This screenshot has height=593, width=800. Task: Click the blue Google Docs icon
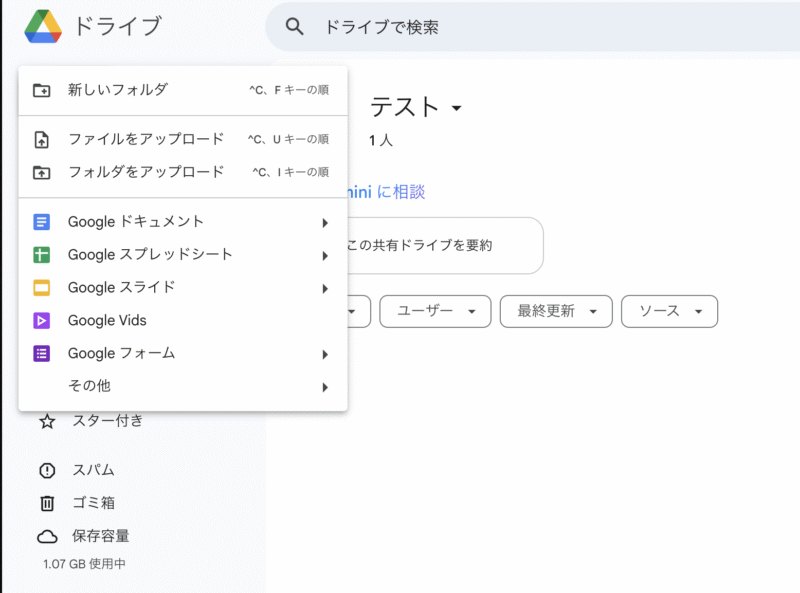(x=42, y=222)
